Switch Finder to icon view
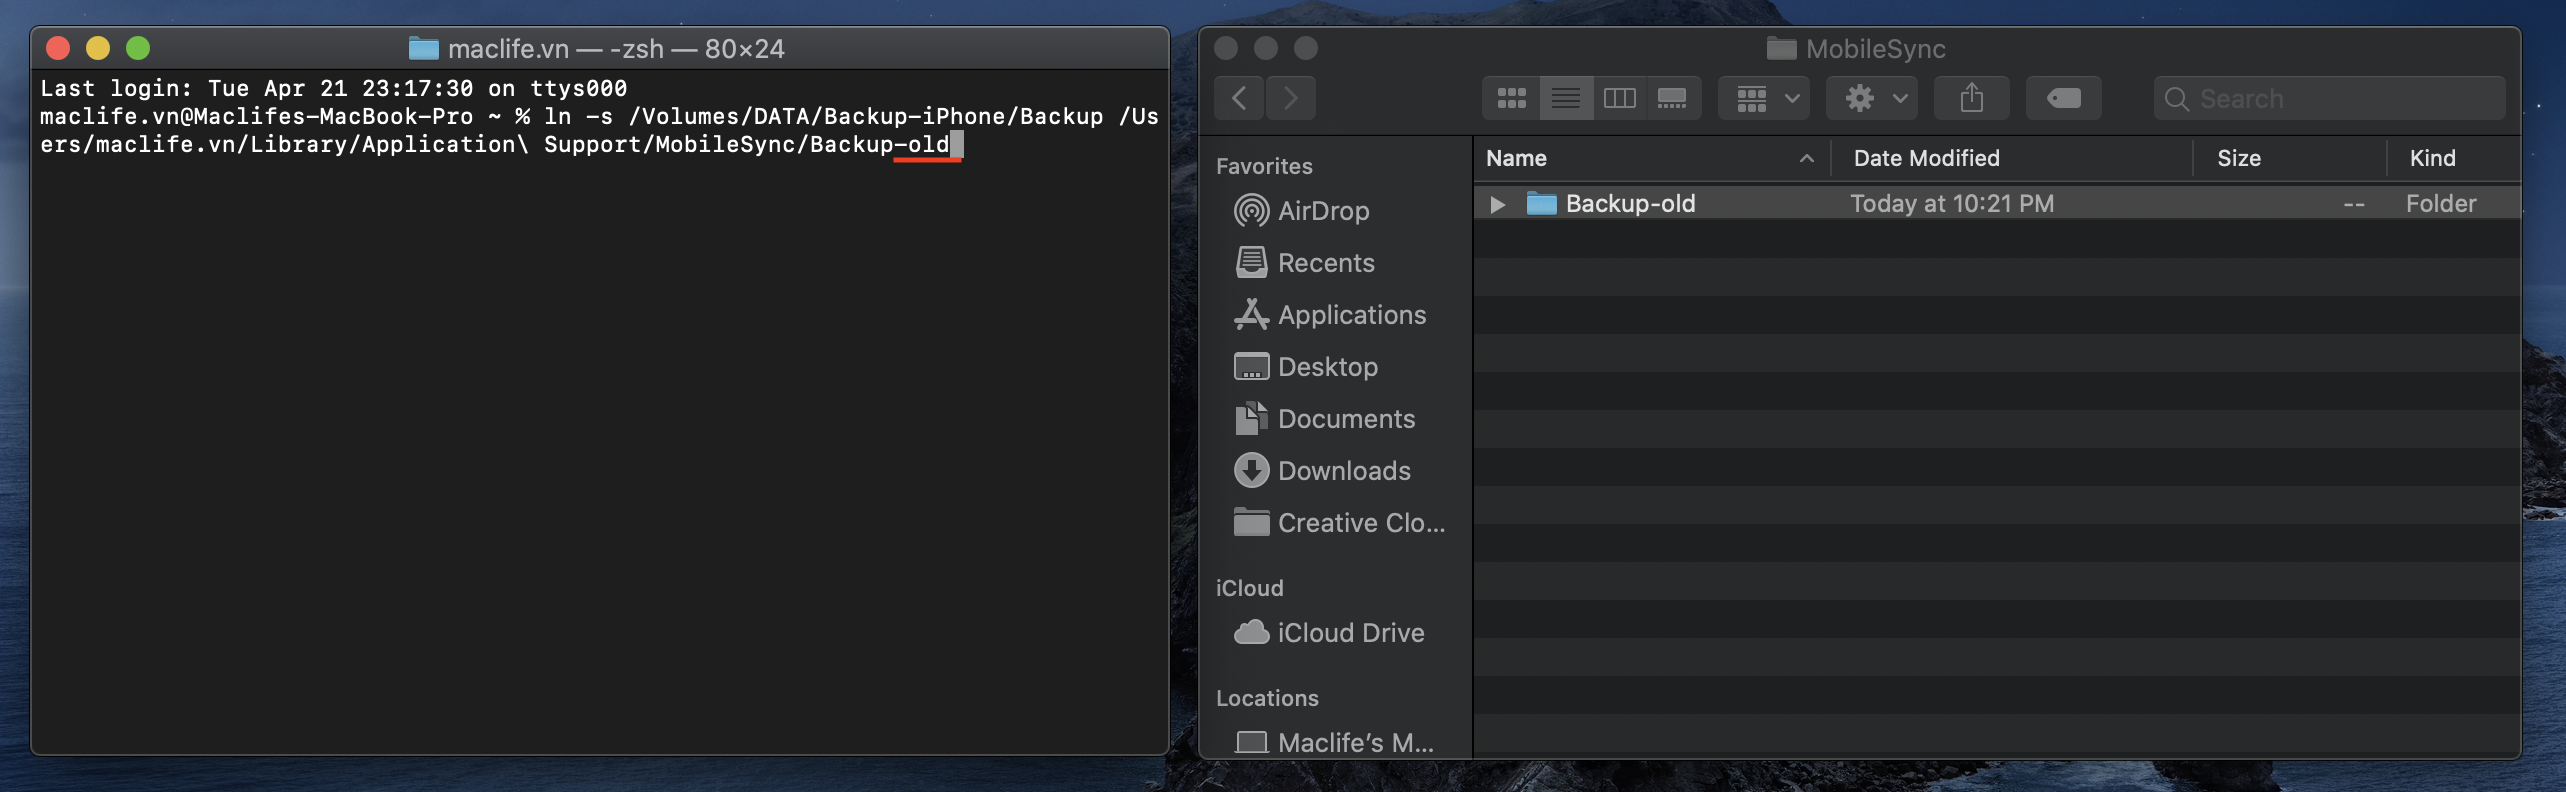This screenshot has height=792, width=2566. tap(1511, 98)
